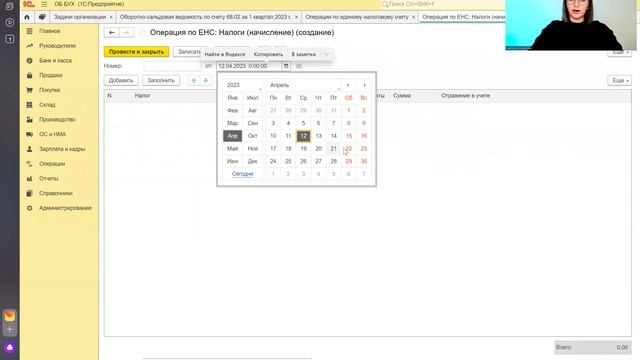640x360 pixels.
Task: Close the Задачи организации tab
Action: tap(111, 17)
